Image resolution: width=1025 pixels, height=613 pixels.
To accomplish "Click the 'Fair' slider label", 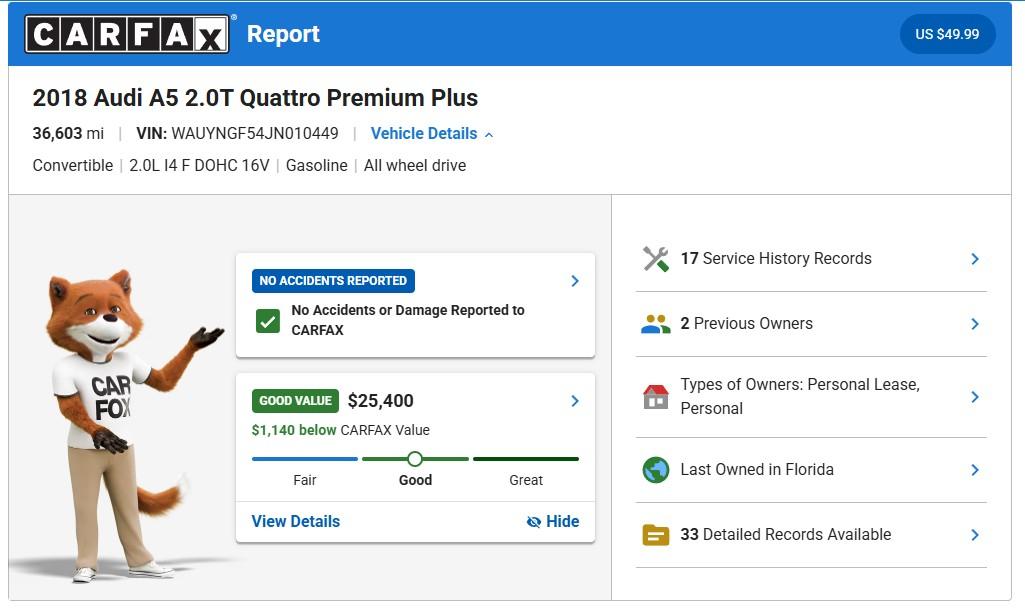I will click(x=305, y=480).
